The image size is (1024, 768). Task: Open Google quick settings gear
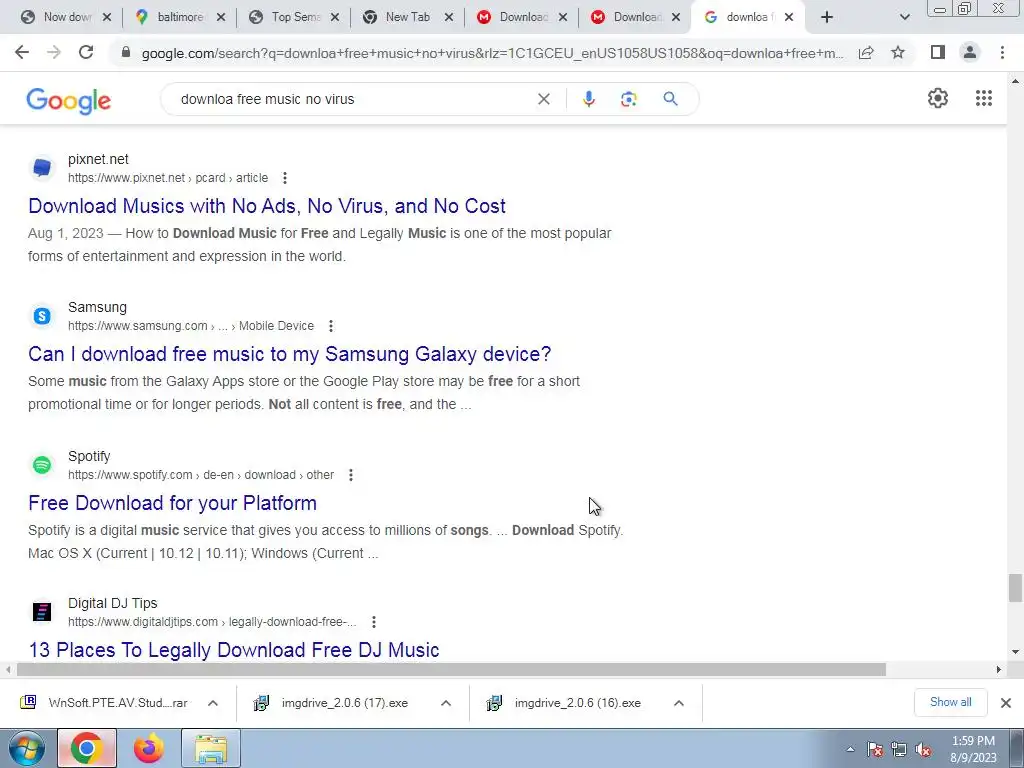tap(938, 98)
